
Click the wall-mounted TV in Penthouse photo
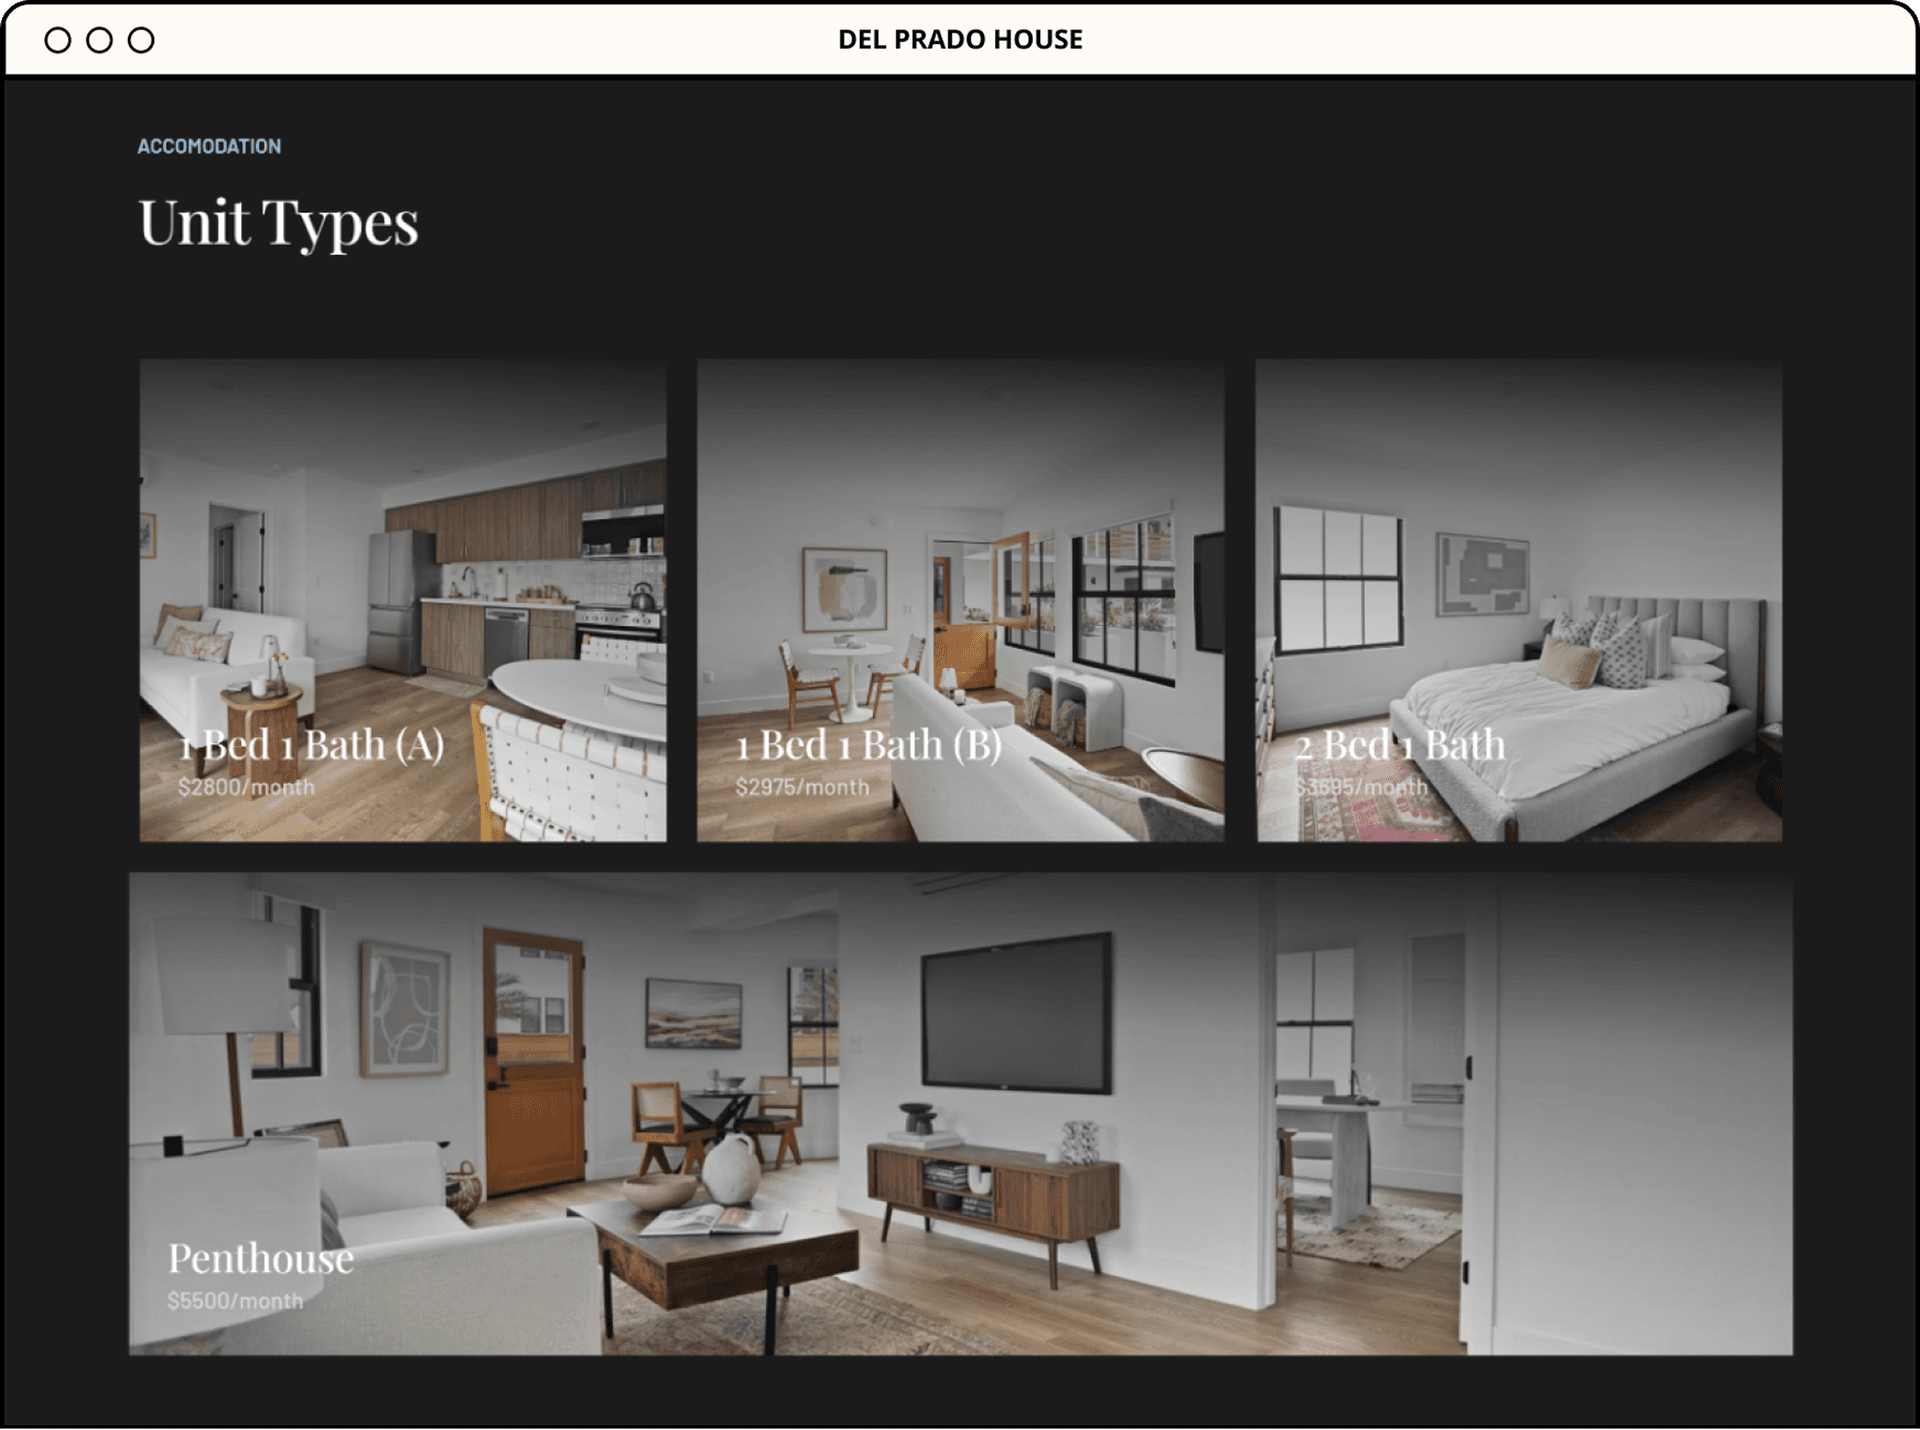pyautogui.click(x=1016, y=1012)
